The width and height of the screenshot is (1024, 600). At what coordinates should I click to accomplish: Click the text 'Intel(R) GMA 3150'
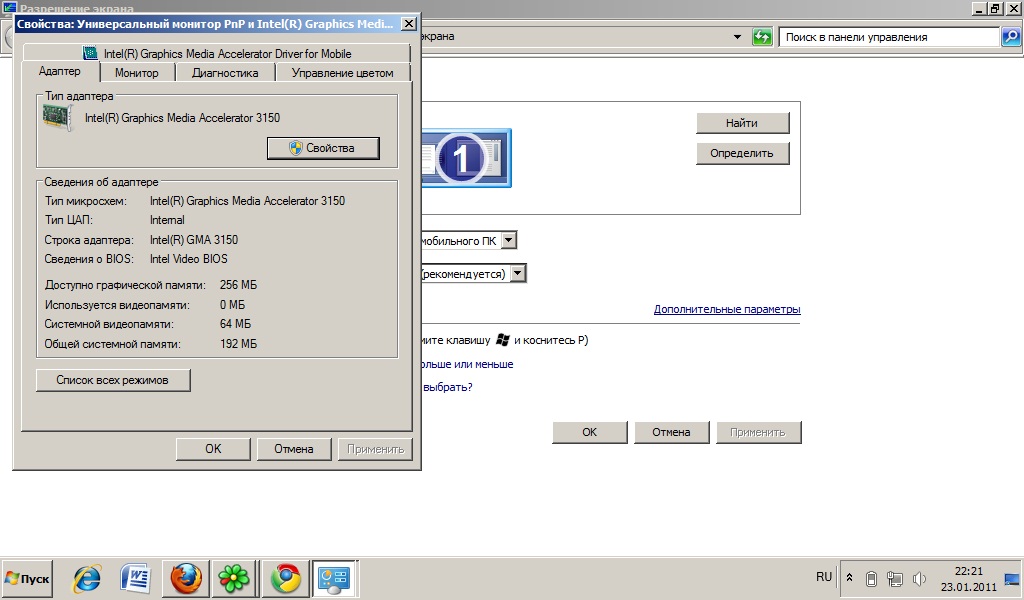194,240
